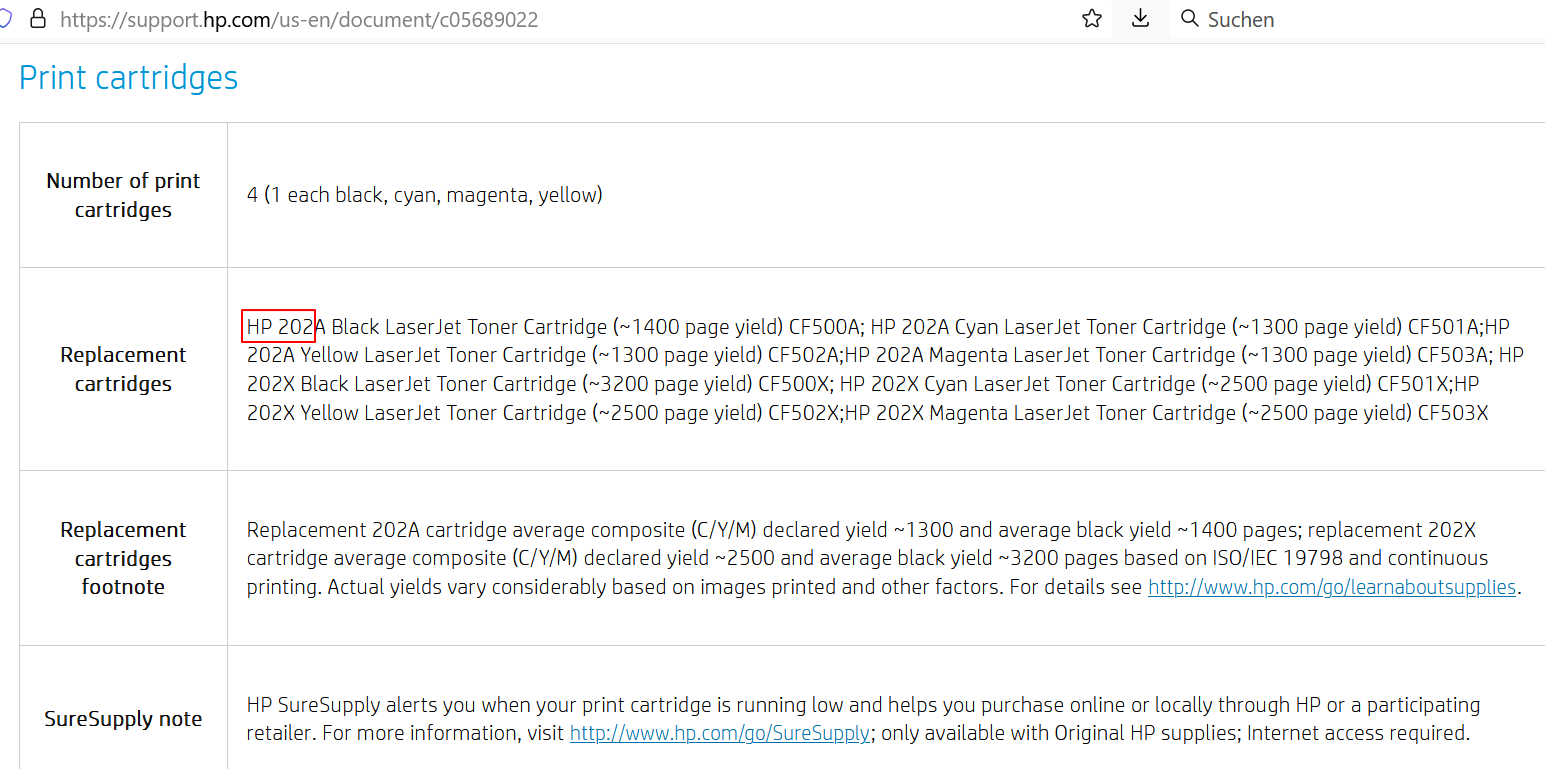Image resolution: width=1545 pixels, height=769 pixels.
Task: Click the magnifier icon beside Suchen
Action: [x=1189, y=19]
